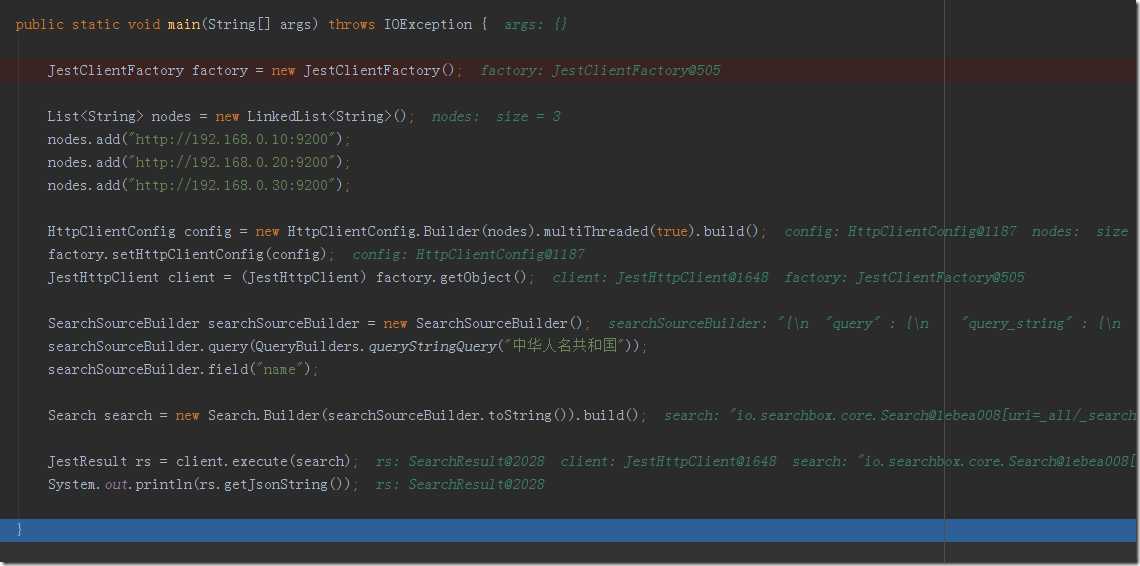Click 'queryStringQuery' italic method name

tap(432, 347)
